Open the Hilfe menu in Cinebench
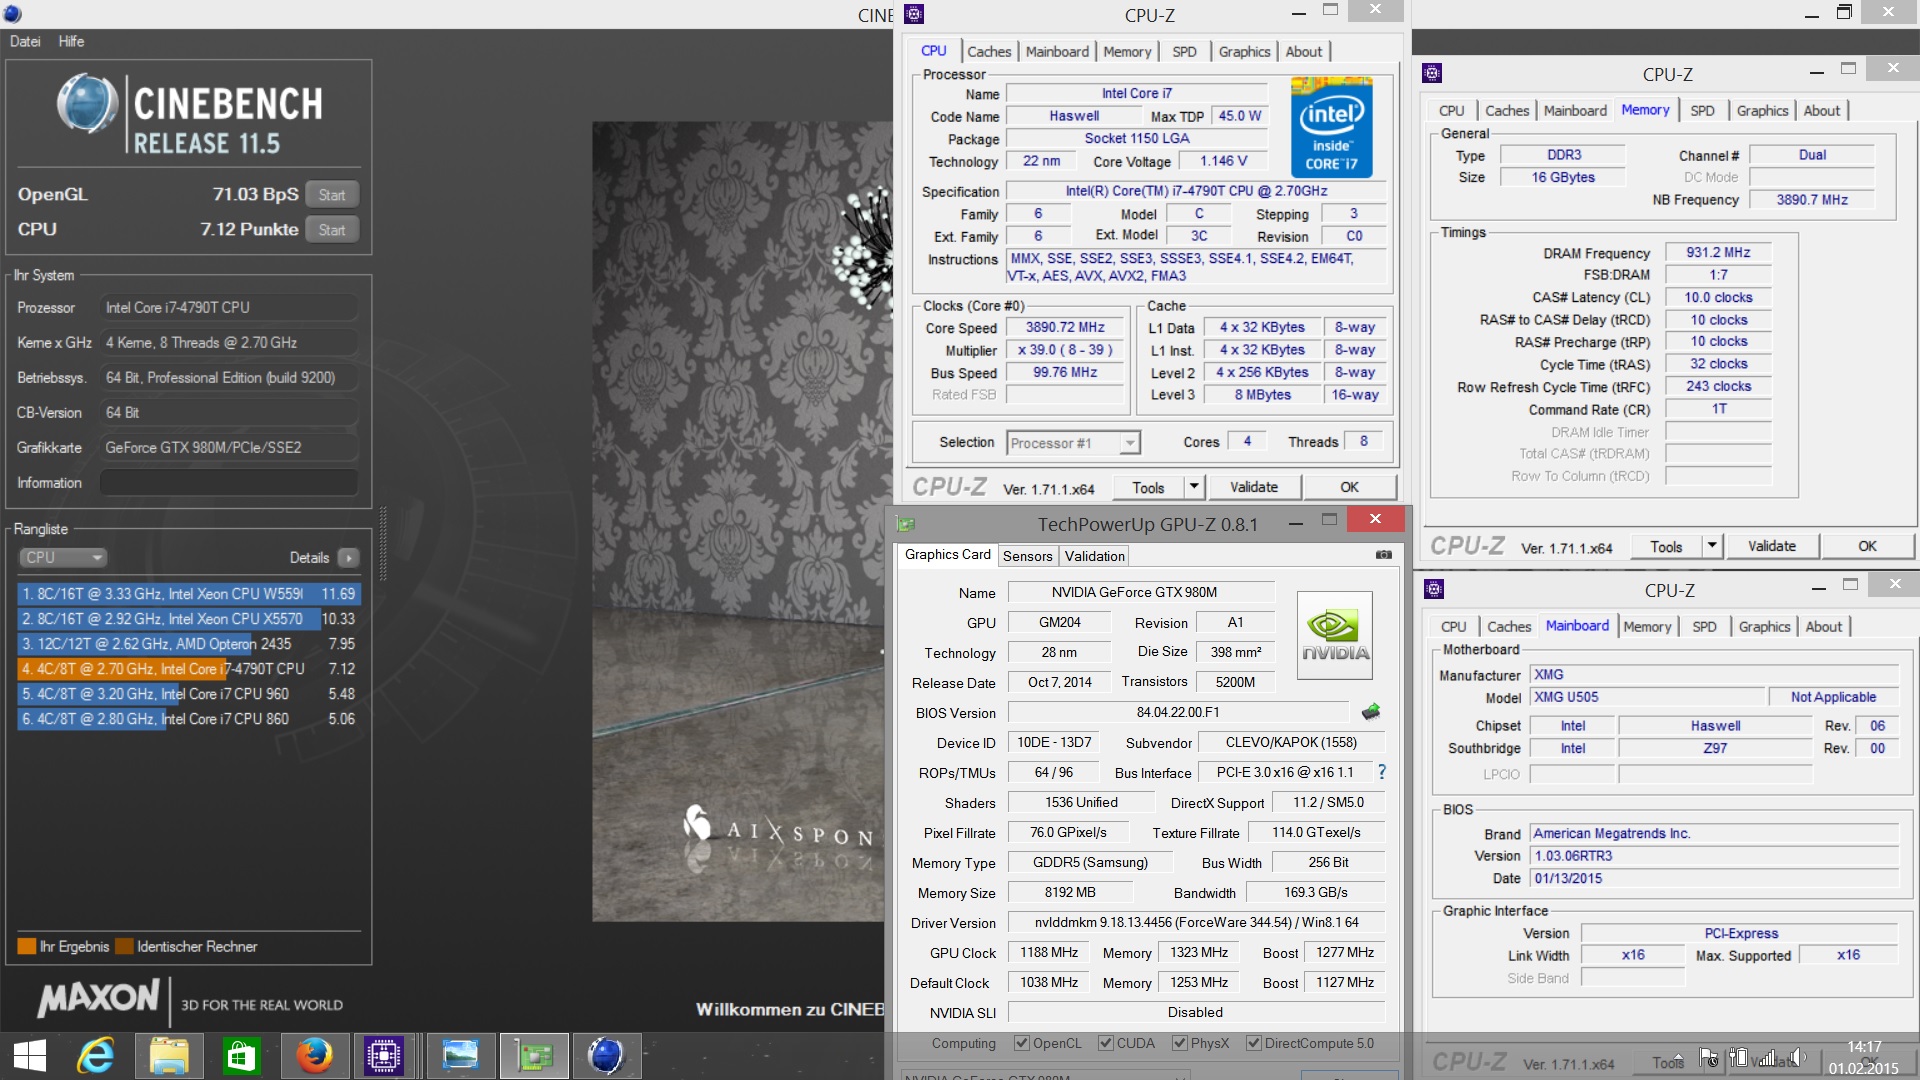1920x1080 pixels. click(x=71, y=41)
